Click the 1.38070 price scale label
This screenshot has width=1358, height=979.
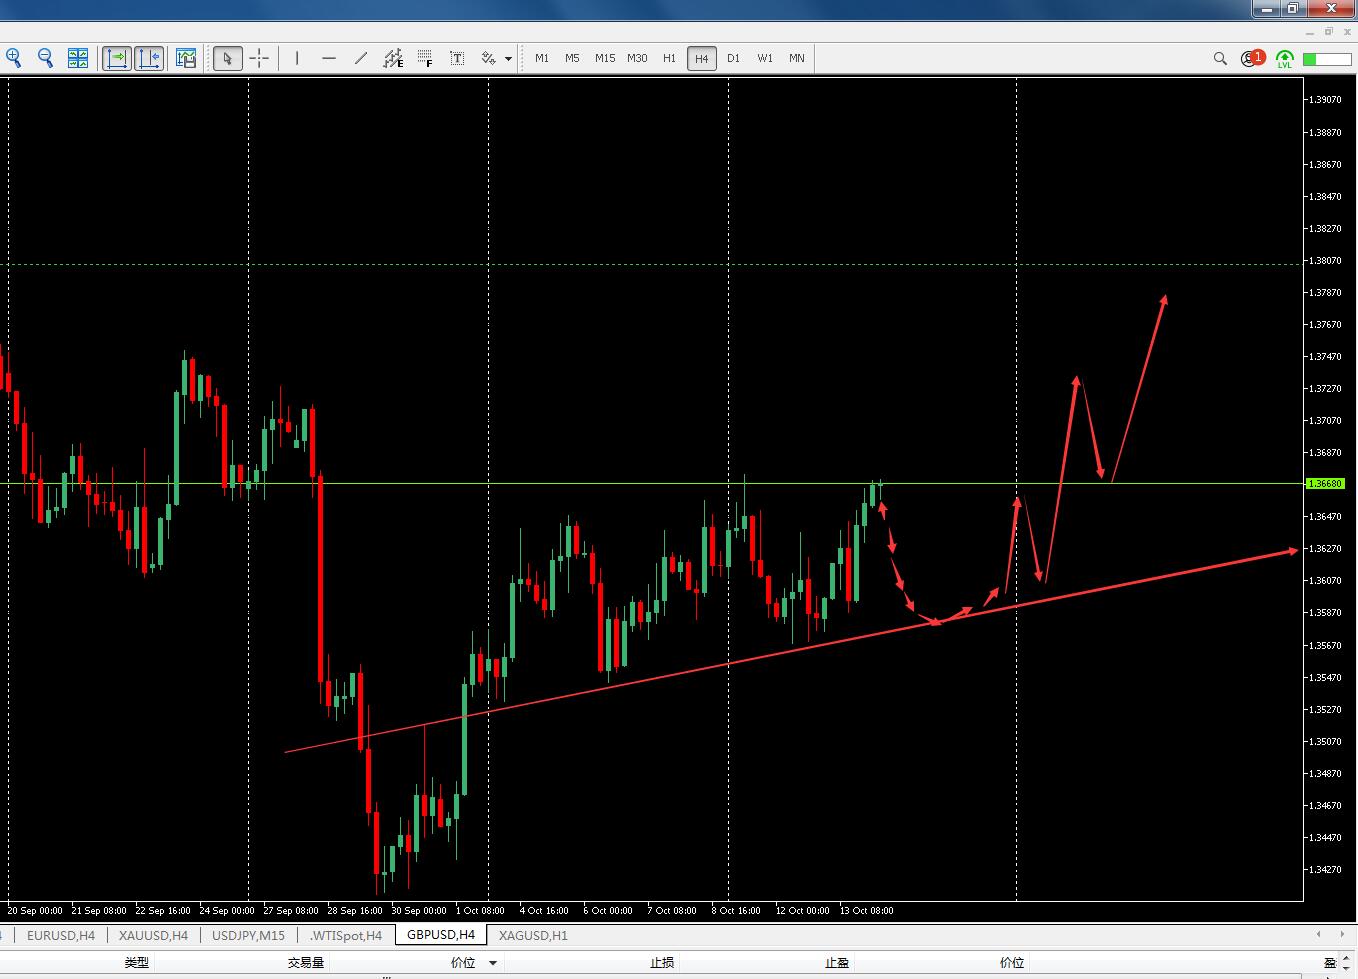[1326, 260]
